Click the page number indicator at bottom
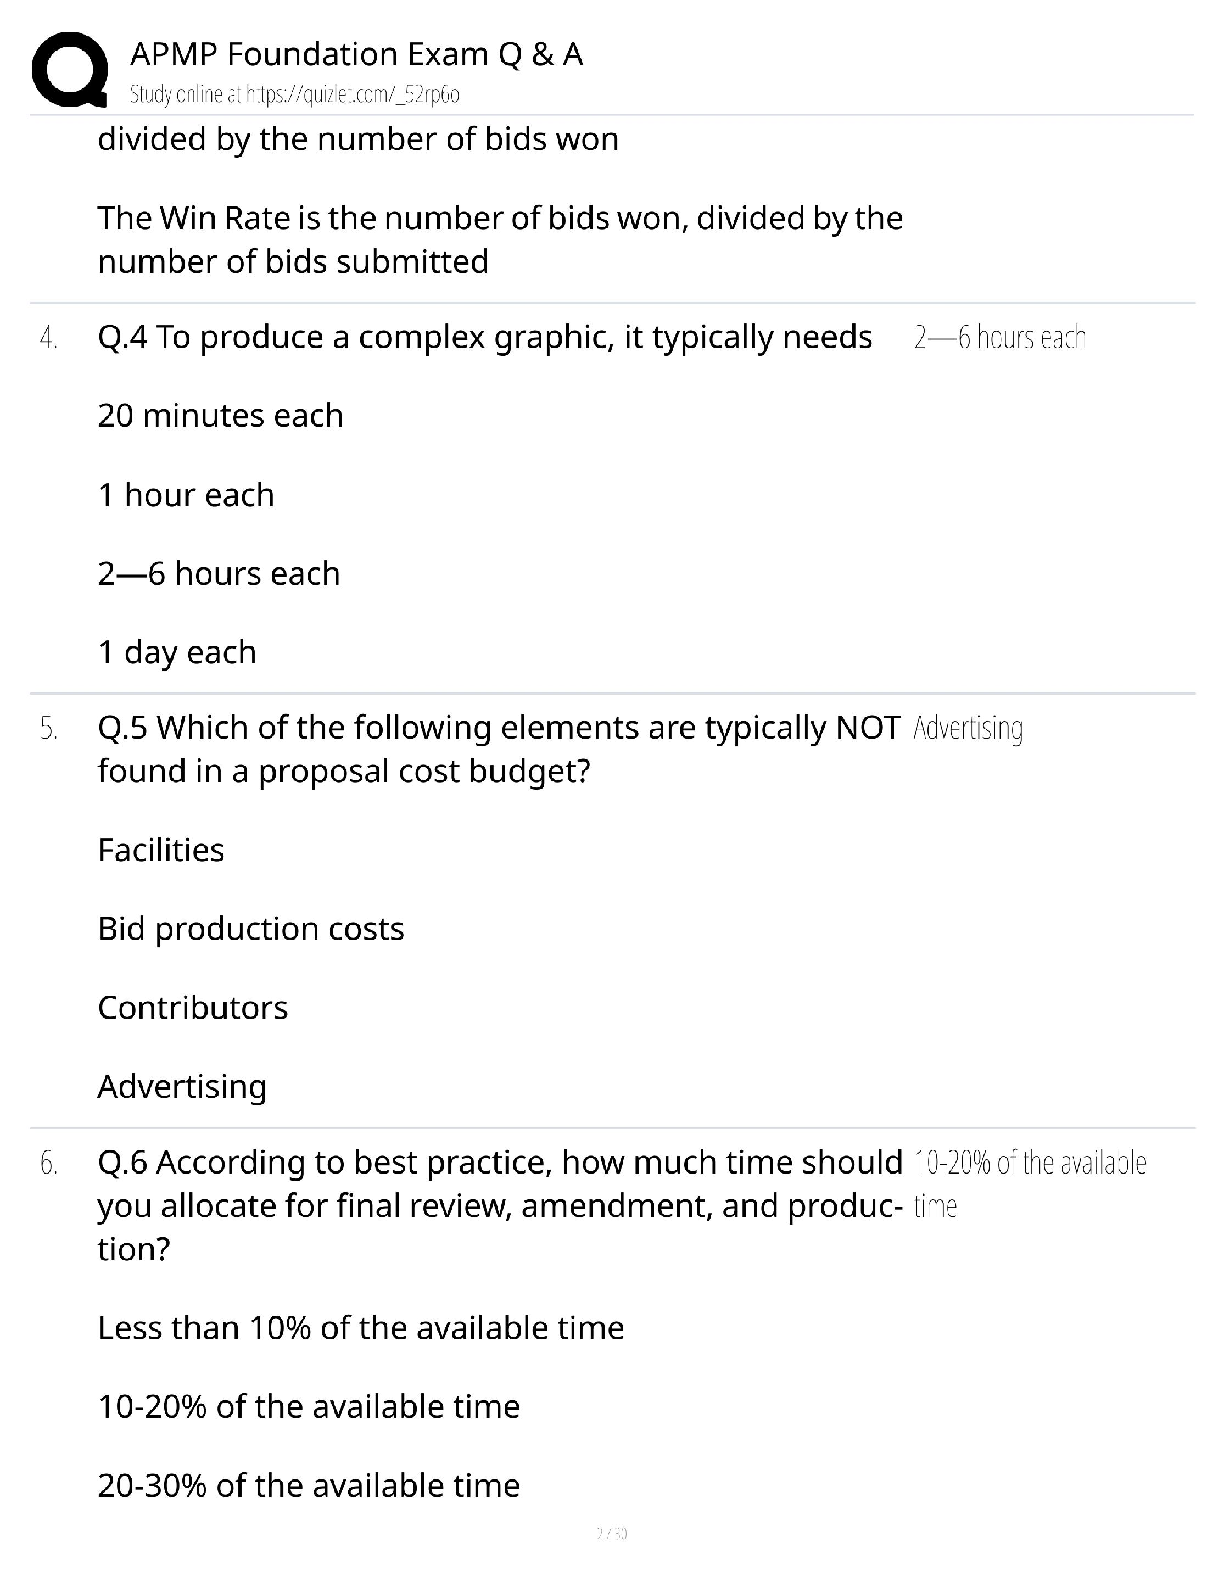 611,1532
